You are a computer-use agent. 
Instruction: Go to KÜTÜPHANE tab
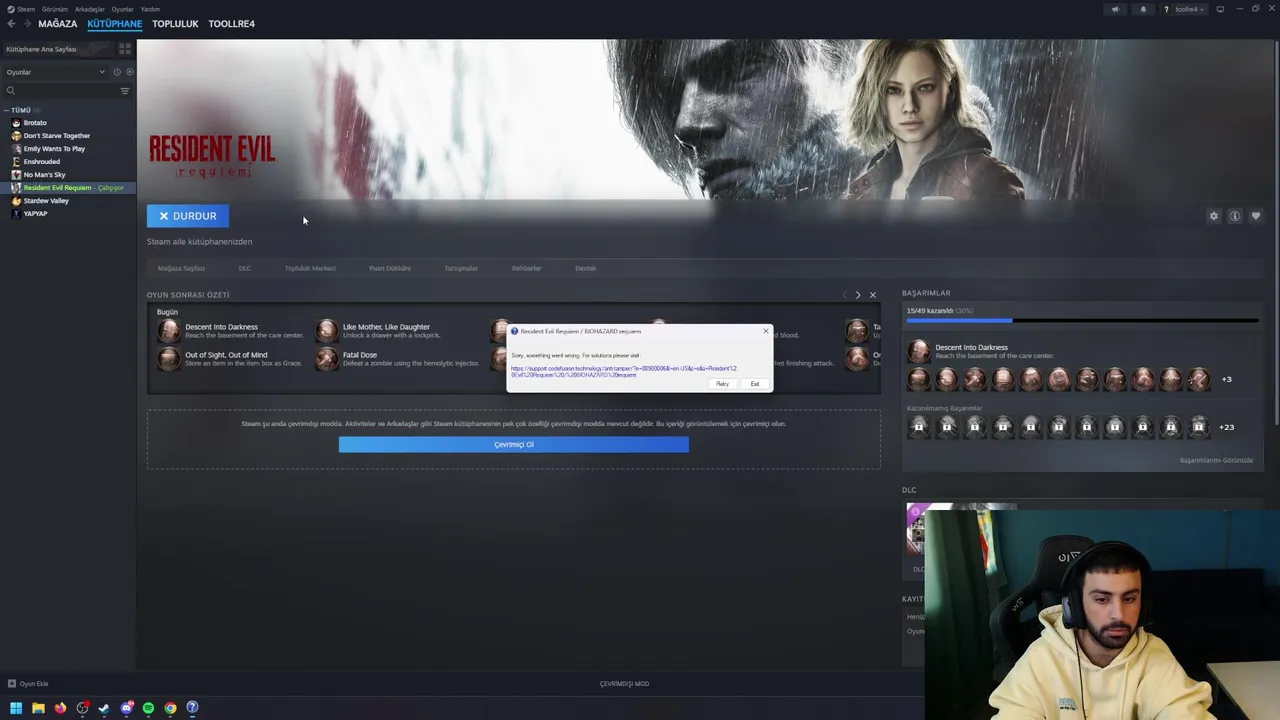(115, 24)
